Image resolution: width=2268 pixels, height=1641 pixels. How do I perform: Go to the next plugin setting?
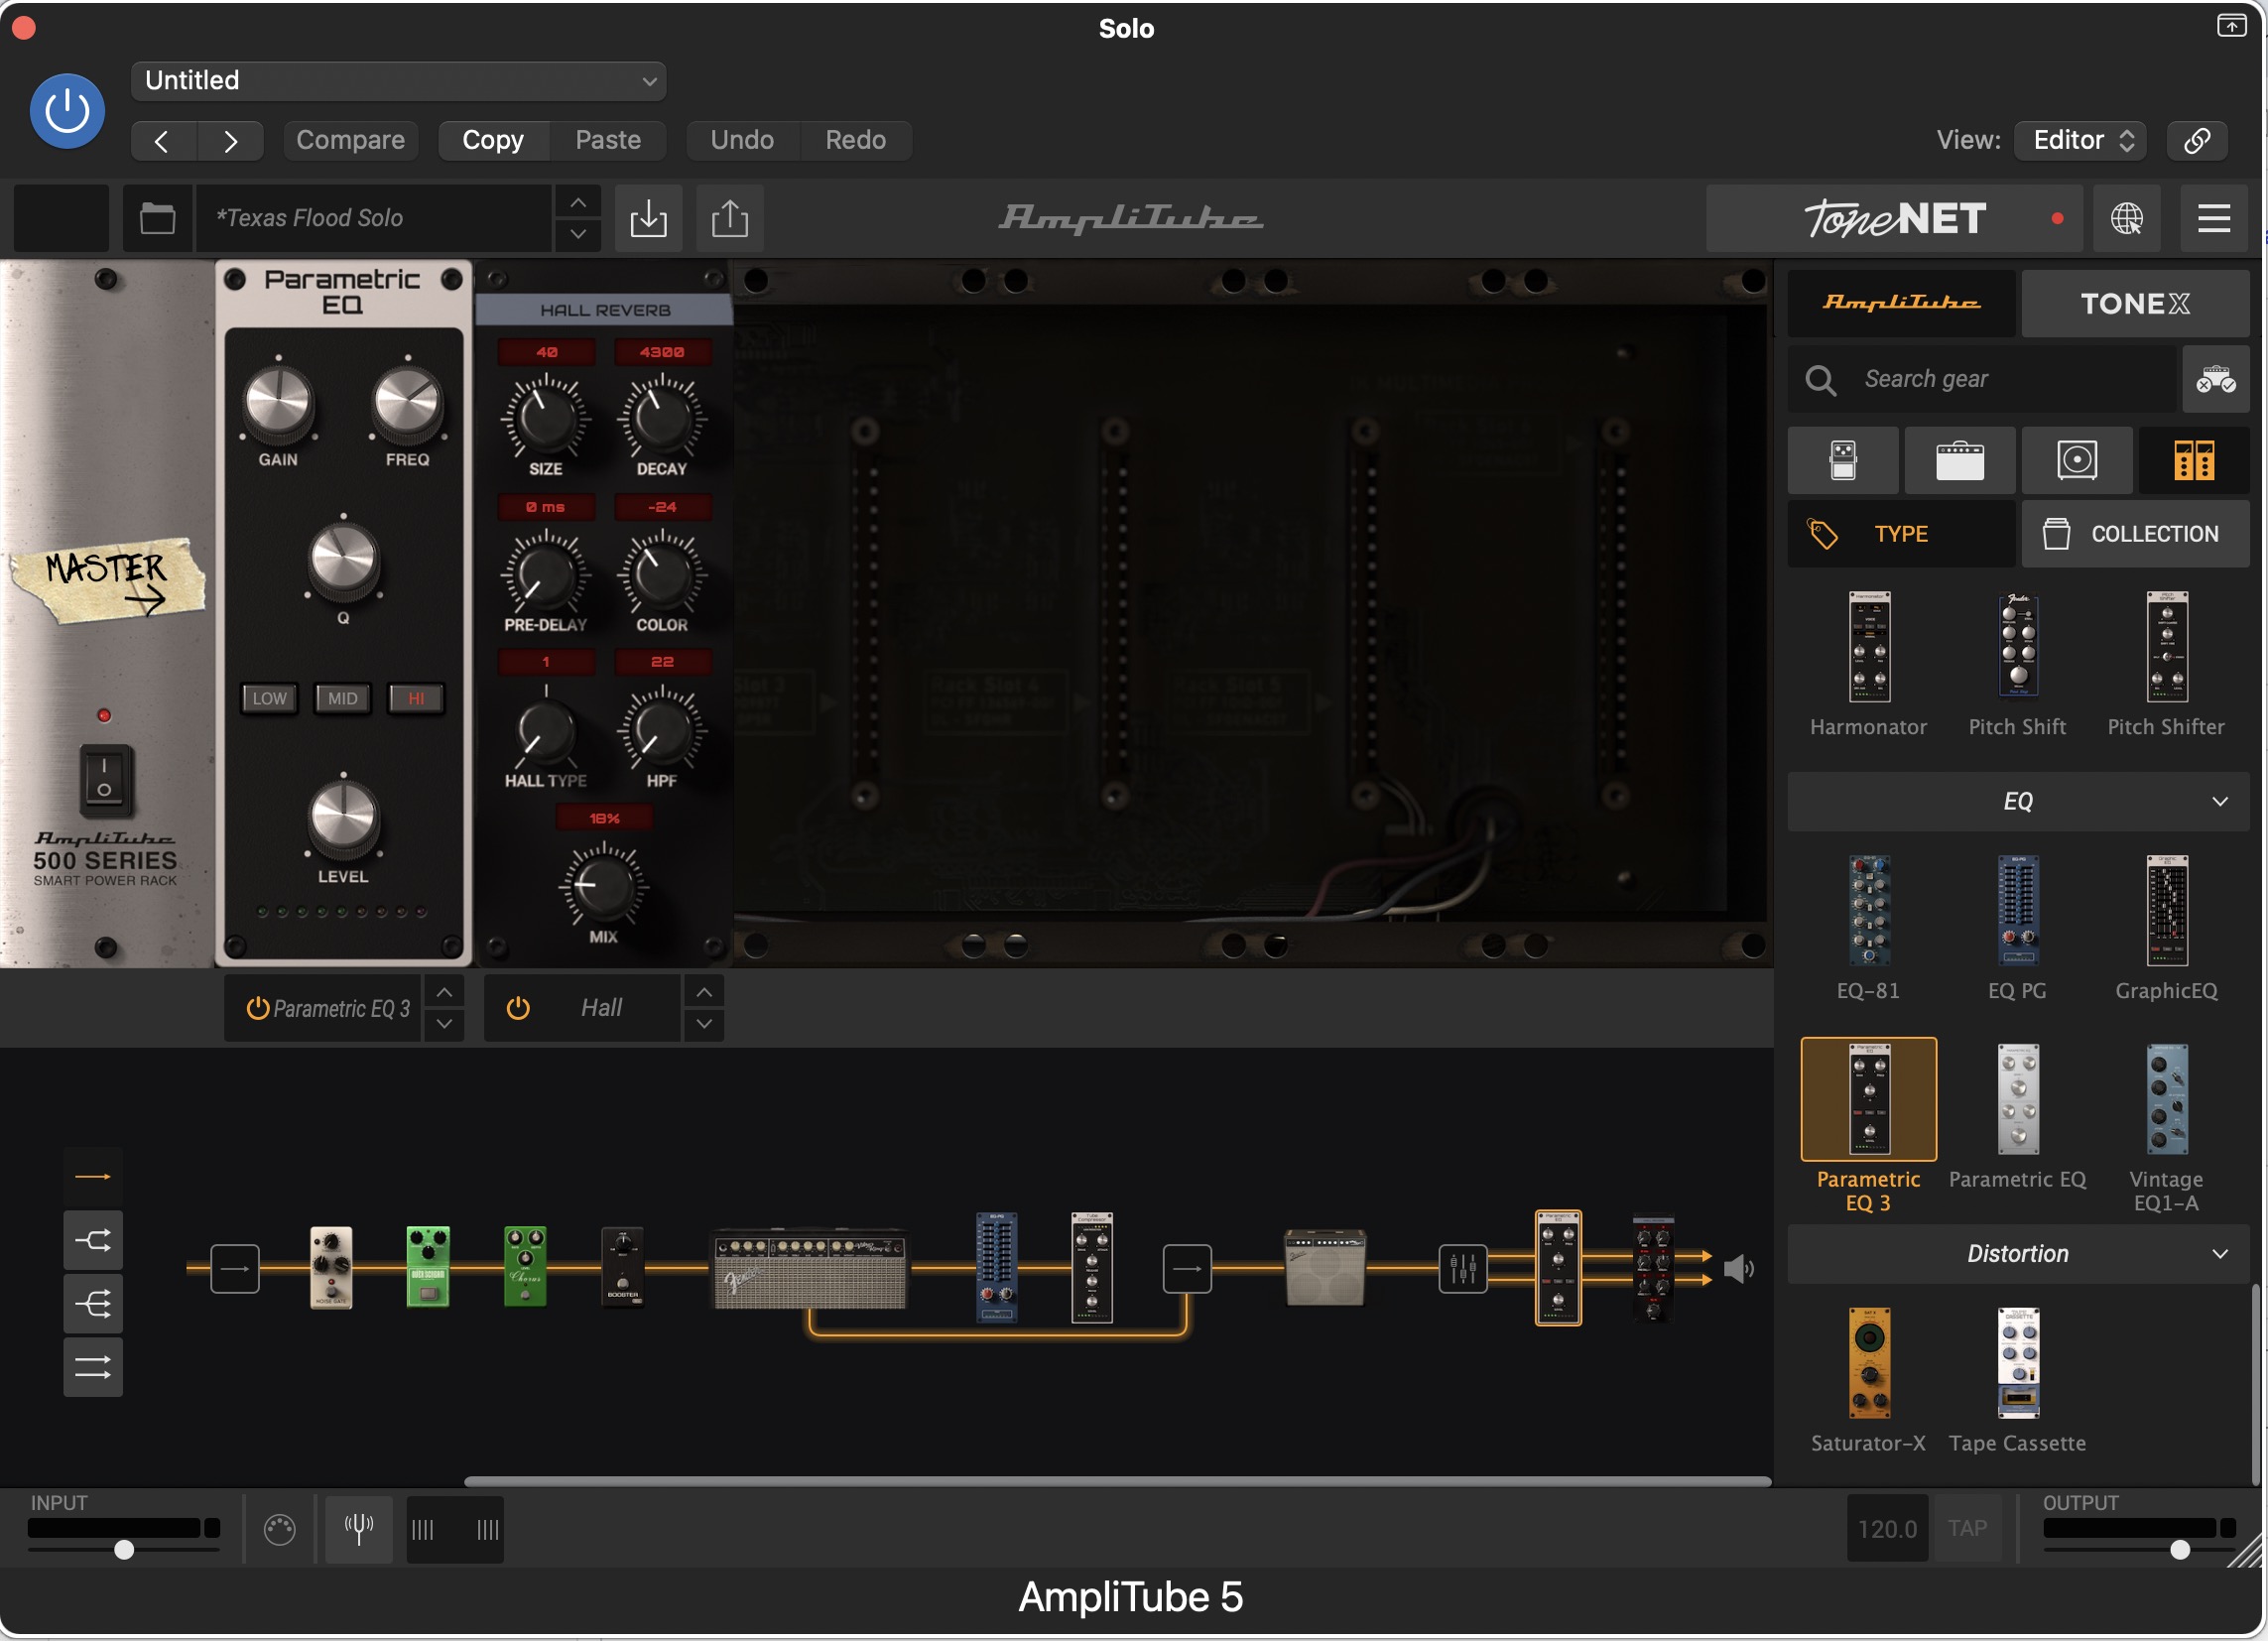tap(231, 140)
